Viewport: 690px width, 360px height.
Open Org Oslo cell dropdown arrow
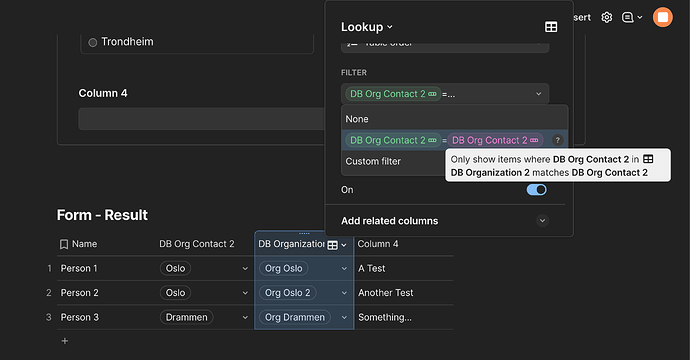pyautogui.click(x=344, y=268)
